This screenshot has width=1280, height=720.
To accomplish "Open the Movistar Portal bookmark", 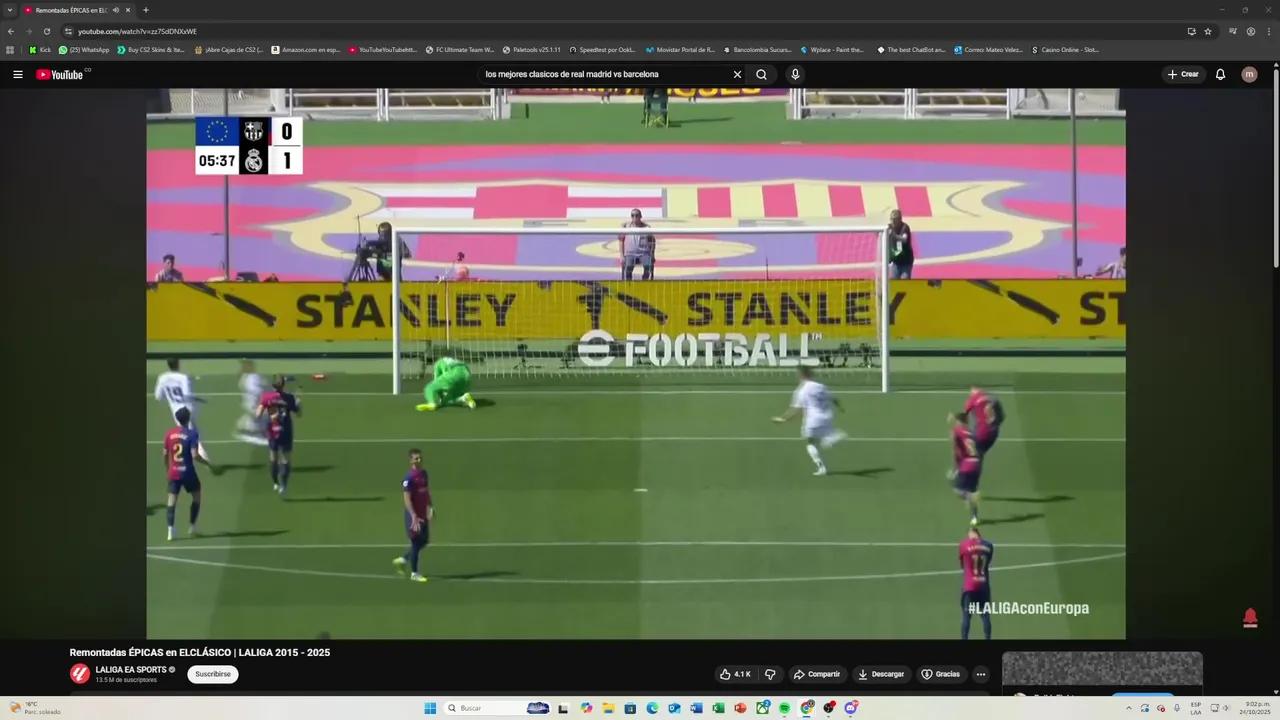I will click(679, 49).
